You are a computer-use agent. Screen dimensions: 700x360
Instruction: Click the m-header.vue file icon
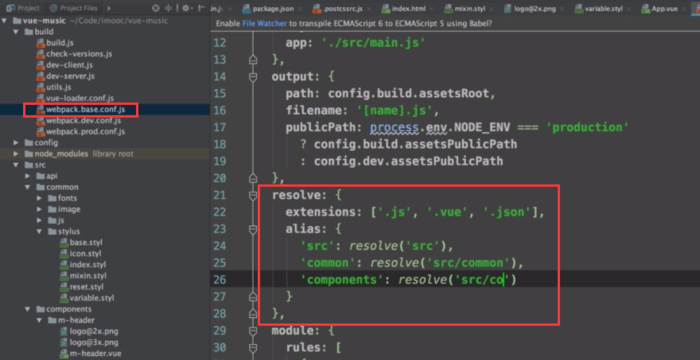click(x=64, y=354)
